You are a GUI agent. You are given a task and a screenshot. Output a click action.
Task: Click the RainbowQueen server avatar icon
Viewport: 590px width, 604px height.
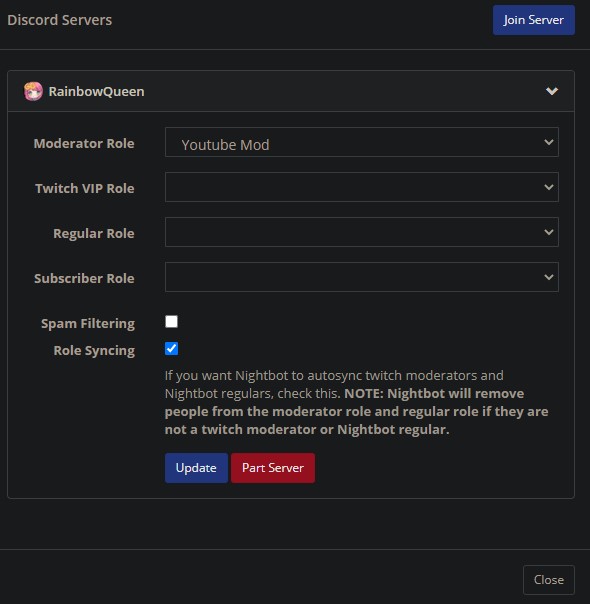(x=33, y=91)
